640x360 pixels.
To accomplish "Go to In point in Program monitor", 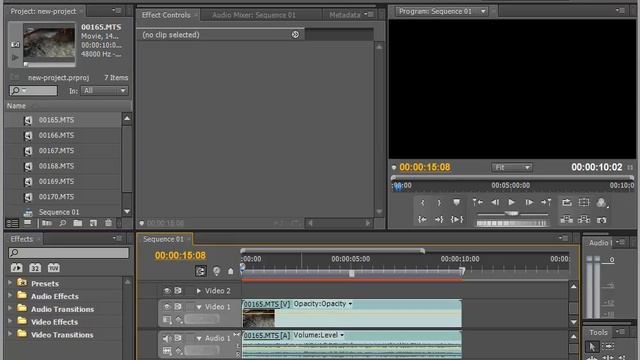I will (x=422, y=220).
